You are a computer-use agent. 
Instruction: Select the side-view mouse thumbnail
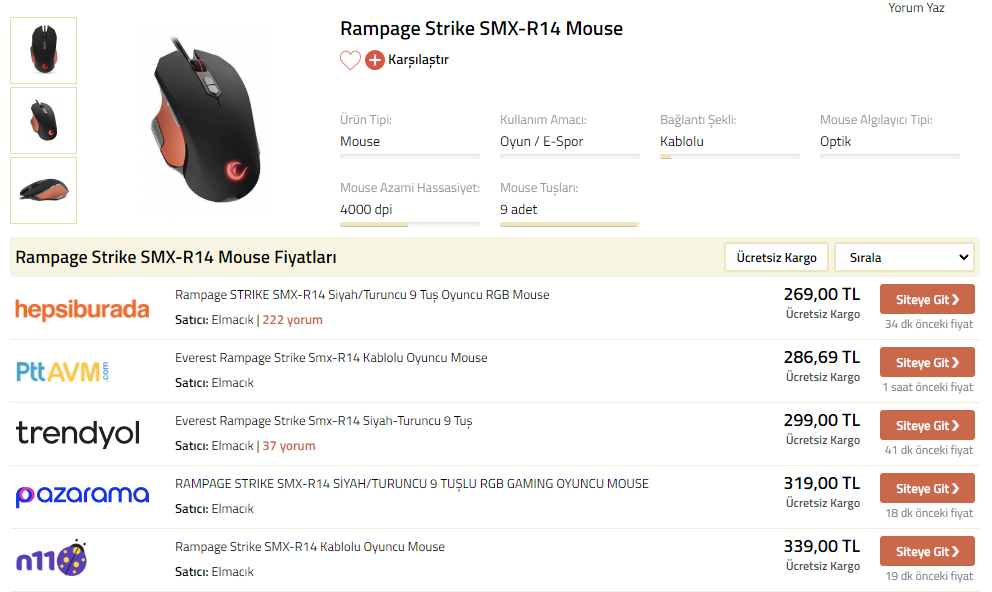point(44,190)
